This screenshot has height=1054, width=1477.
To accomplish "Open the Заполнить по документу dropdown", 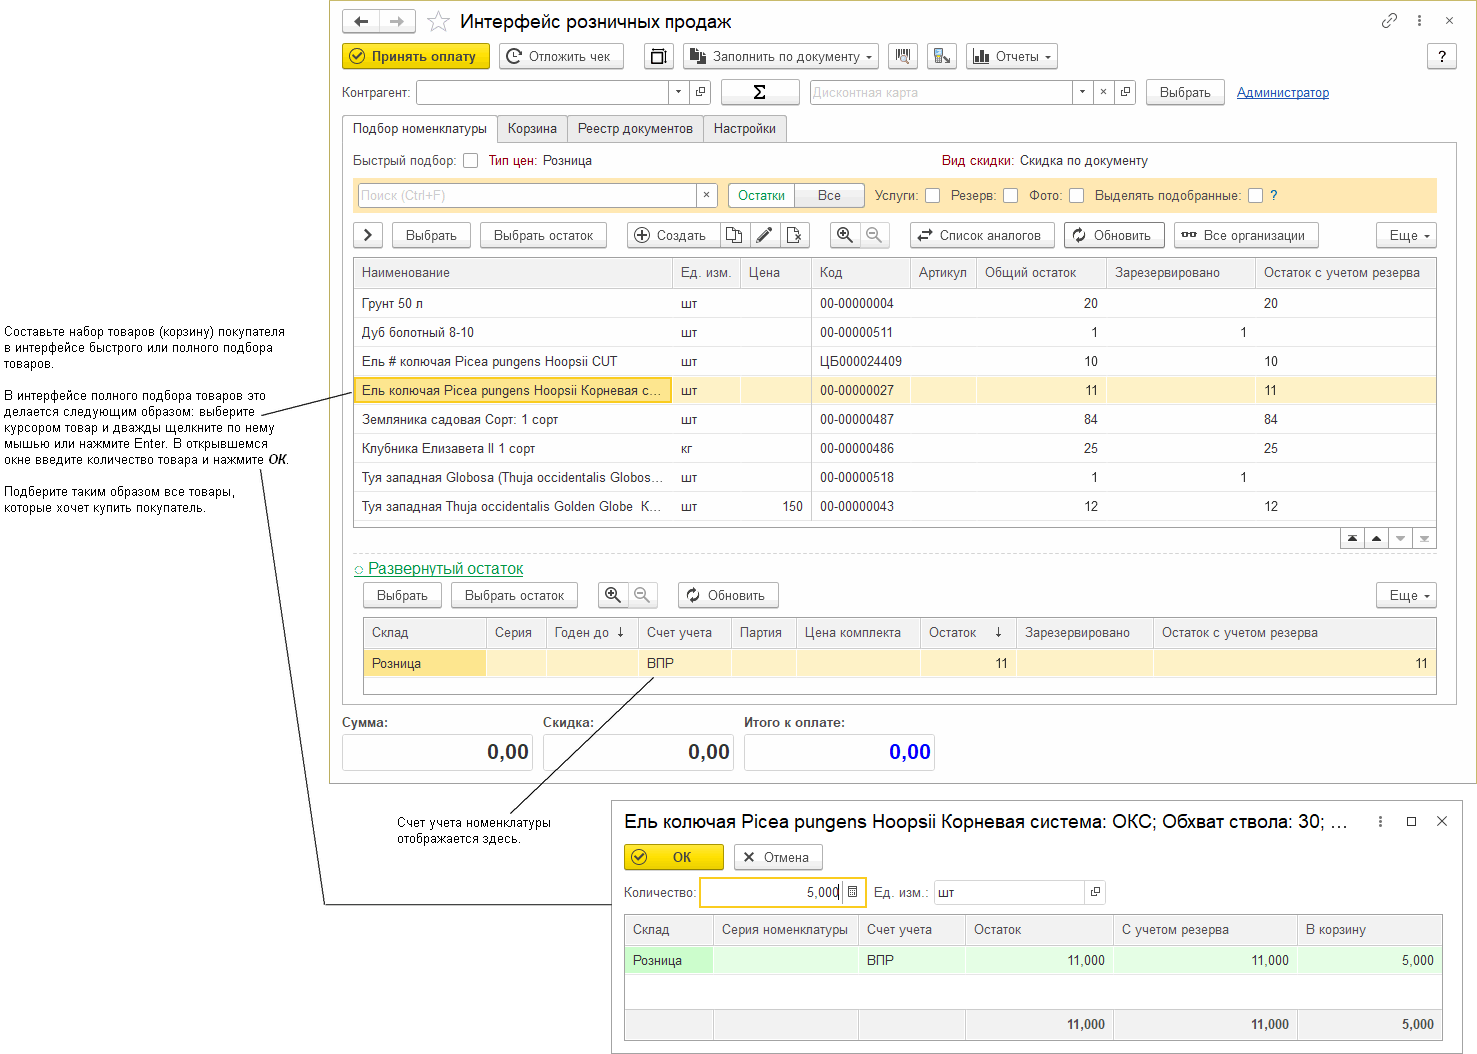I will tap(781, 57).
